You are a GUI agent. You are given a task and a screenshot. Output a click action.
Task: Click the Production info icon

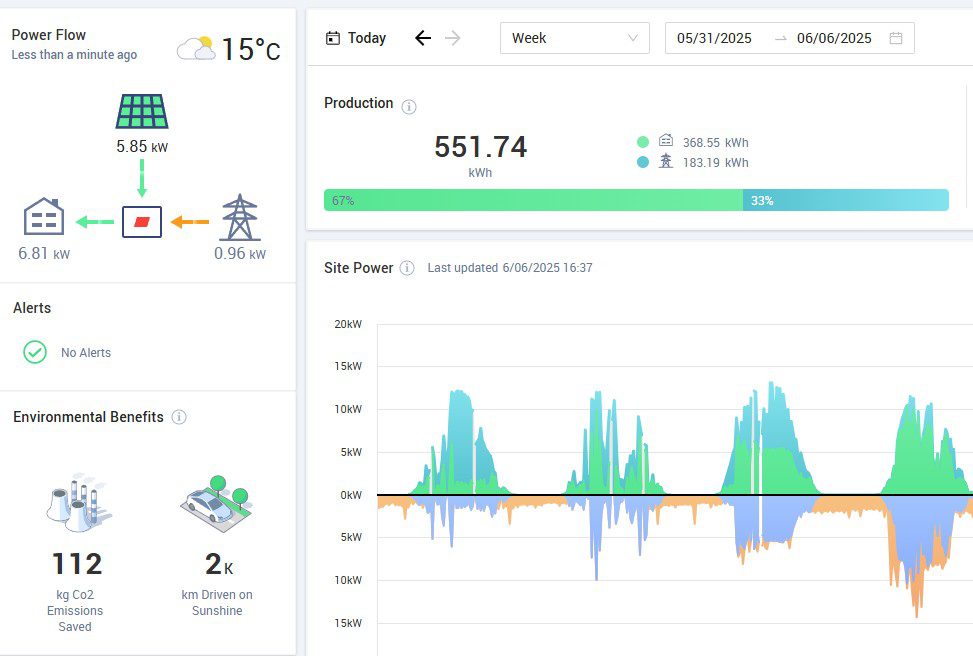(x=409, y=106)
